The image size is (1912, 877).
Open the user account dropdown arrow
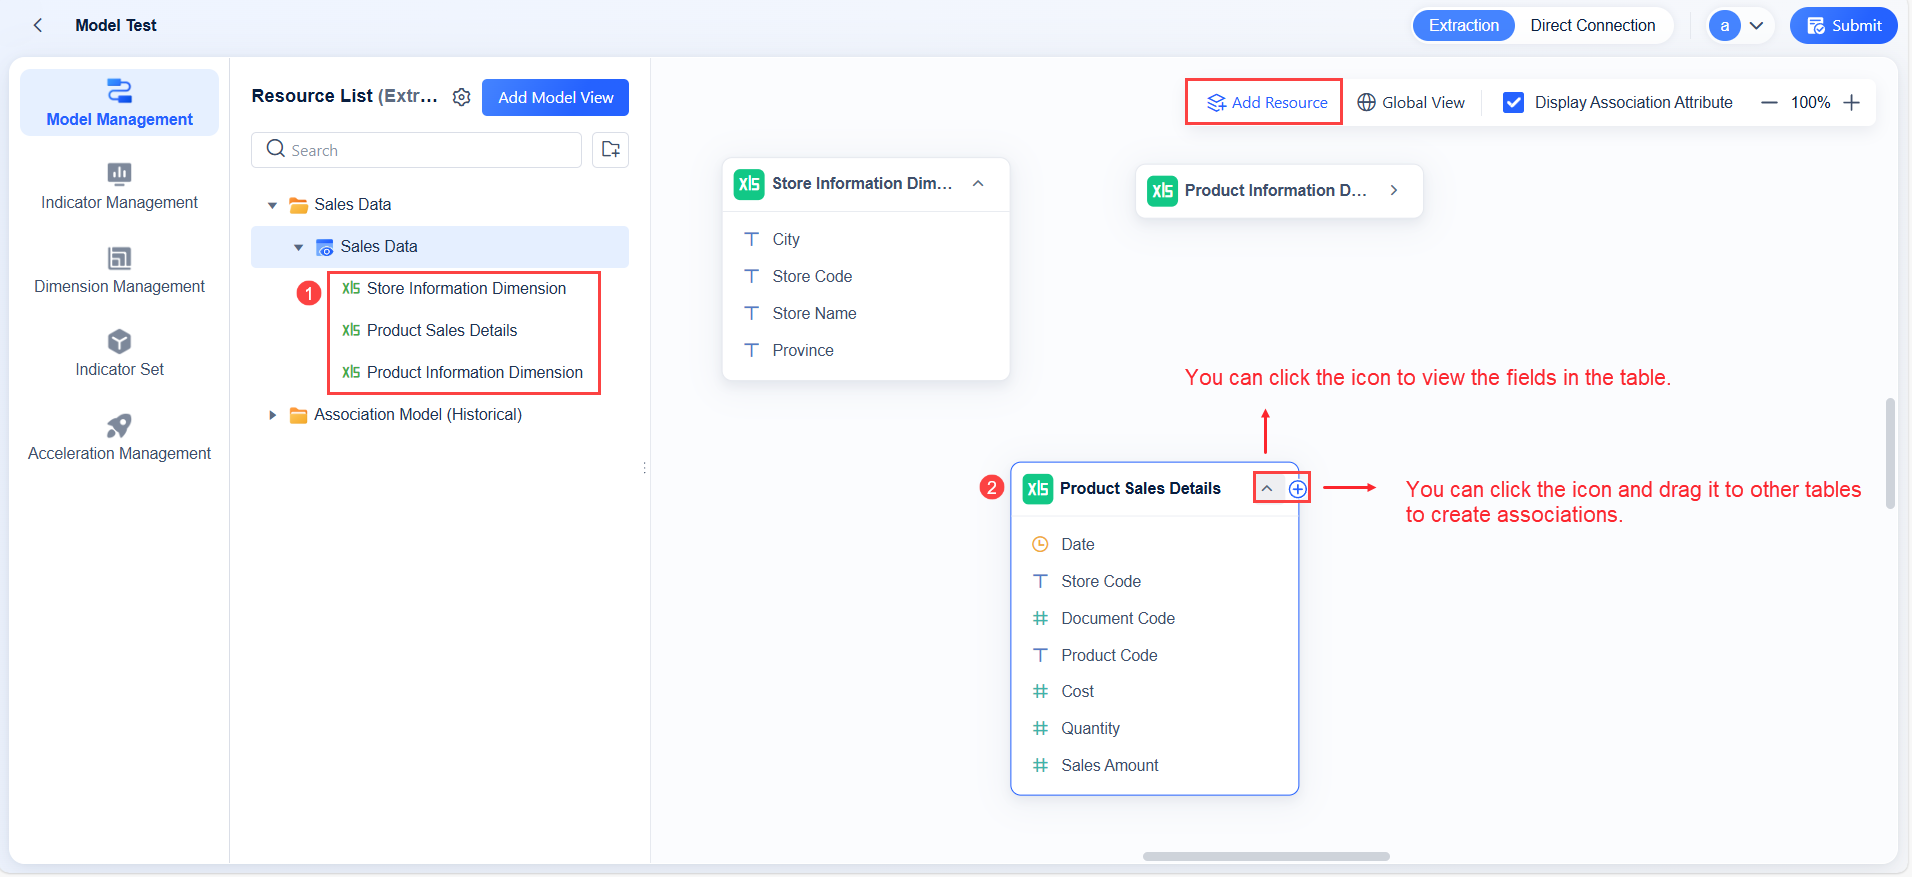click(x=1756, y=26)
